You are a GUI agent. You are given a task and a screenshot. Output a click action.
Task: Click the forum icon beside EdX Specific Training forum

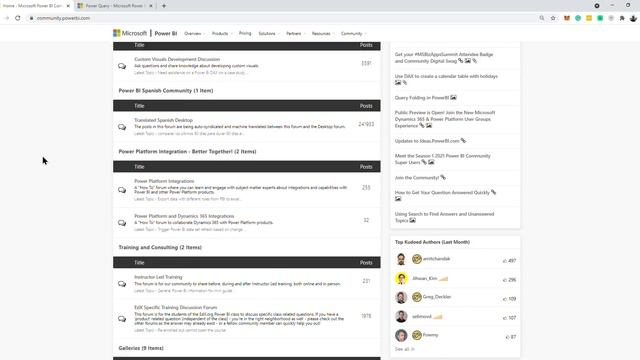coord(122,319)
